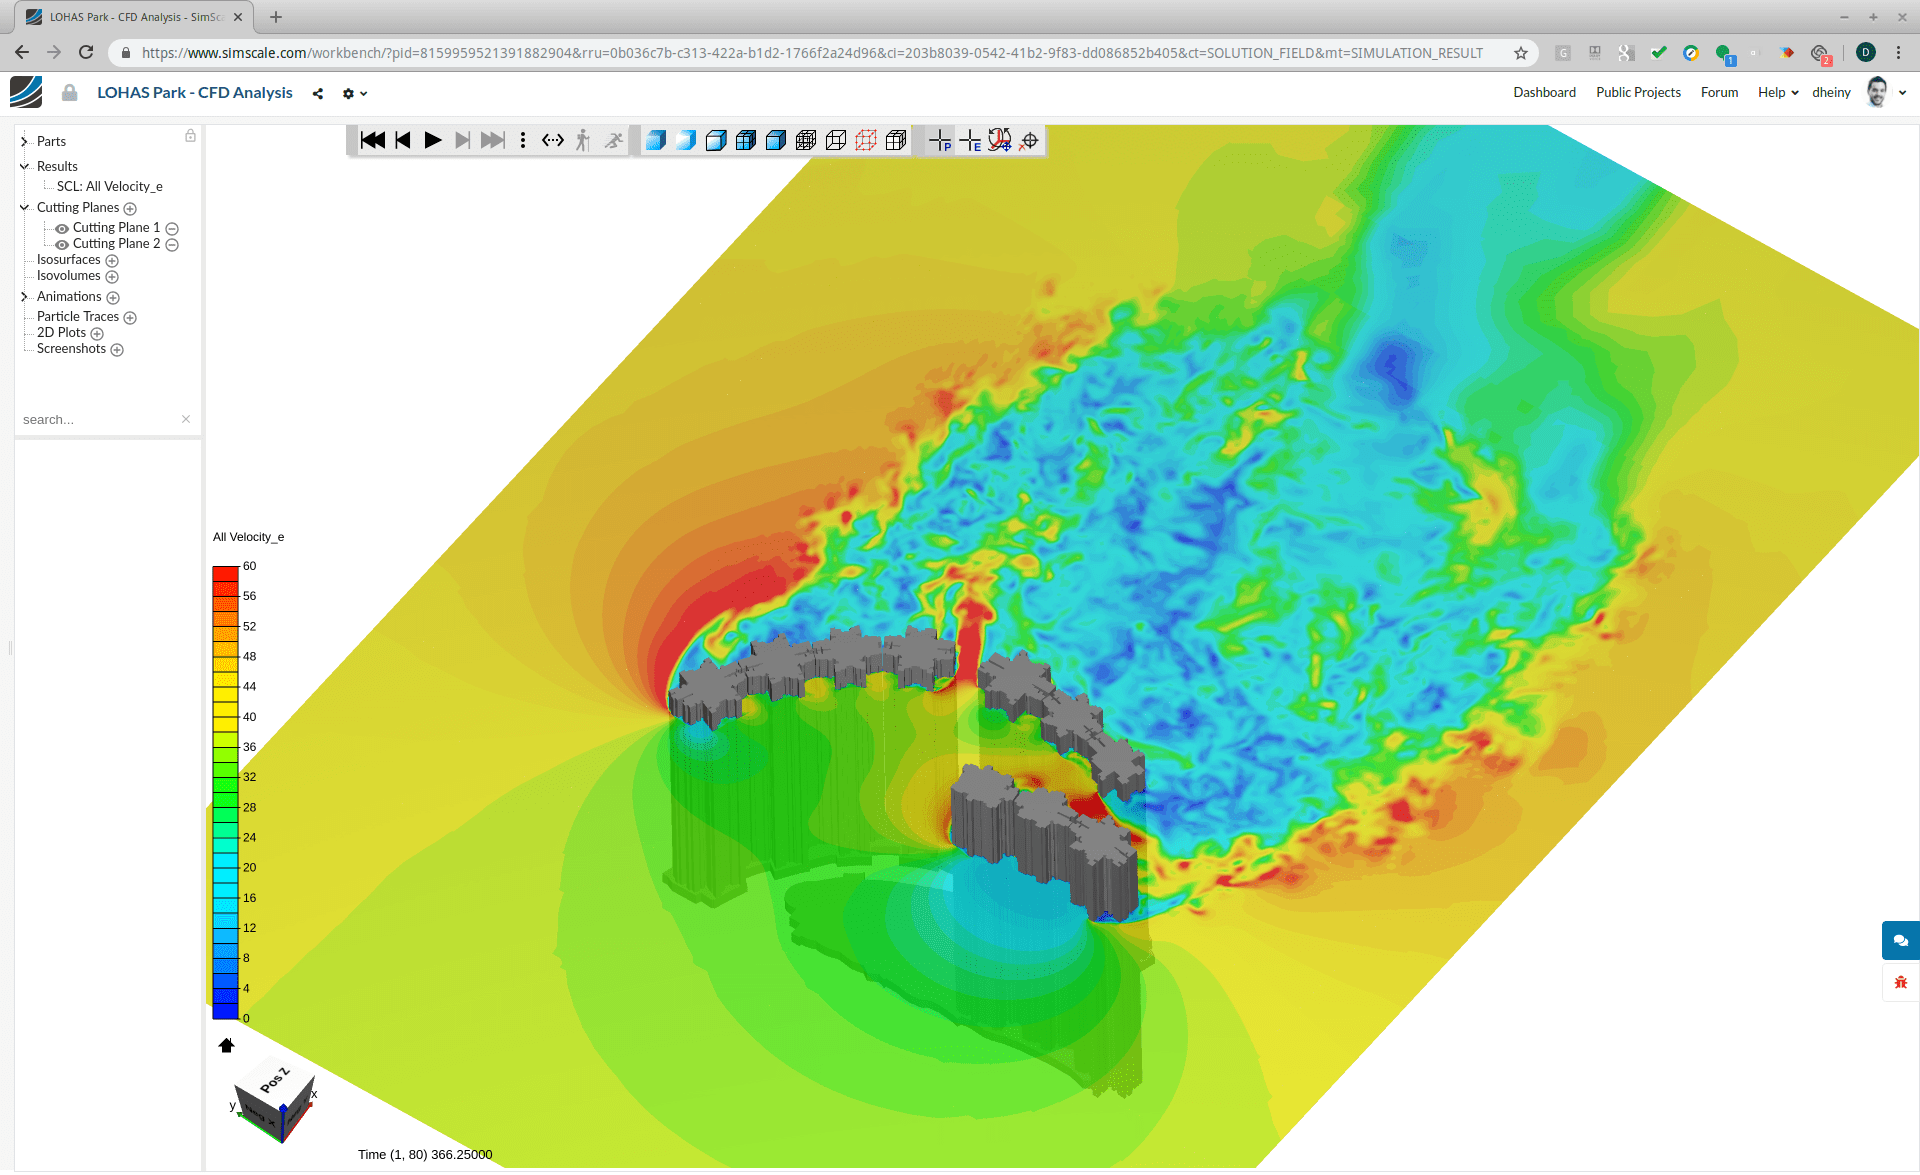Step back one animation frame
This screenshot has width=1920, height=1175.
(403, 140)
